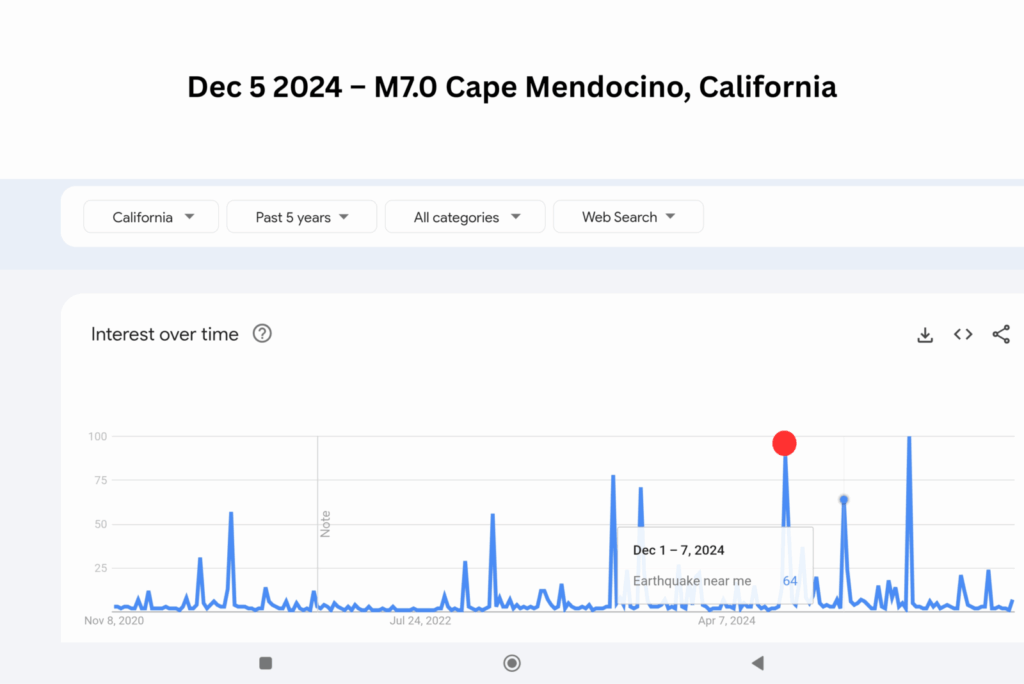Screen dimensions: 1024x684
Task: Click the Dec 5 2024 Cape Mendocino title
Action: click(512, 87)
